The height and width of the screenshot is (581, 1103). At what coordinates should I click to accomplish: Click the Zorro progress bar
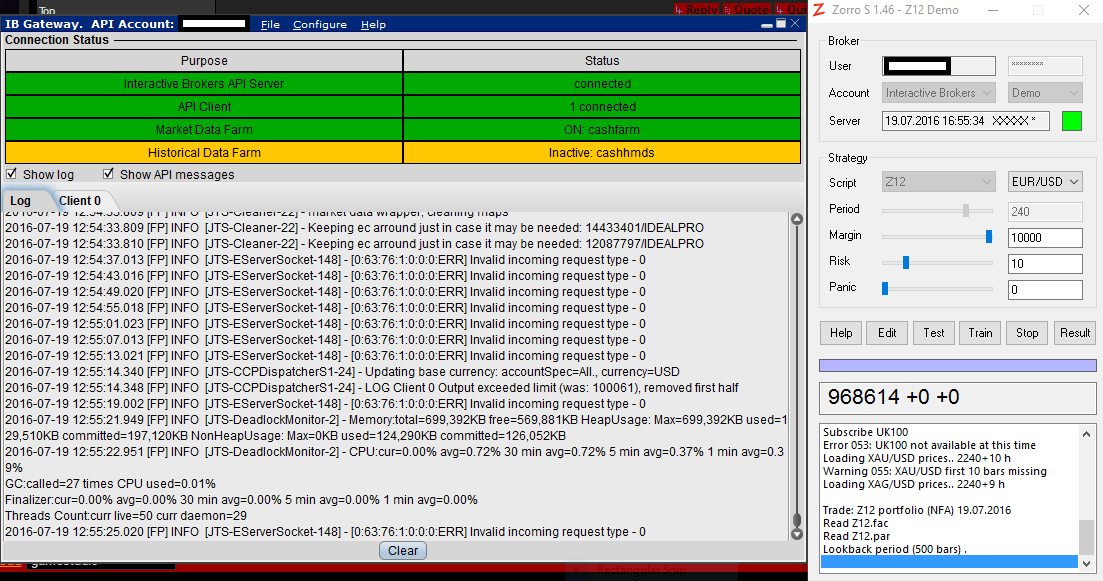pyautogui.click(x=957, y=365)
